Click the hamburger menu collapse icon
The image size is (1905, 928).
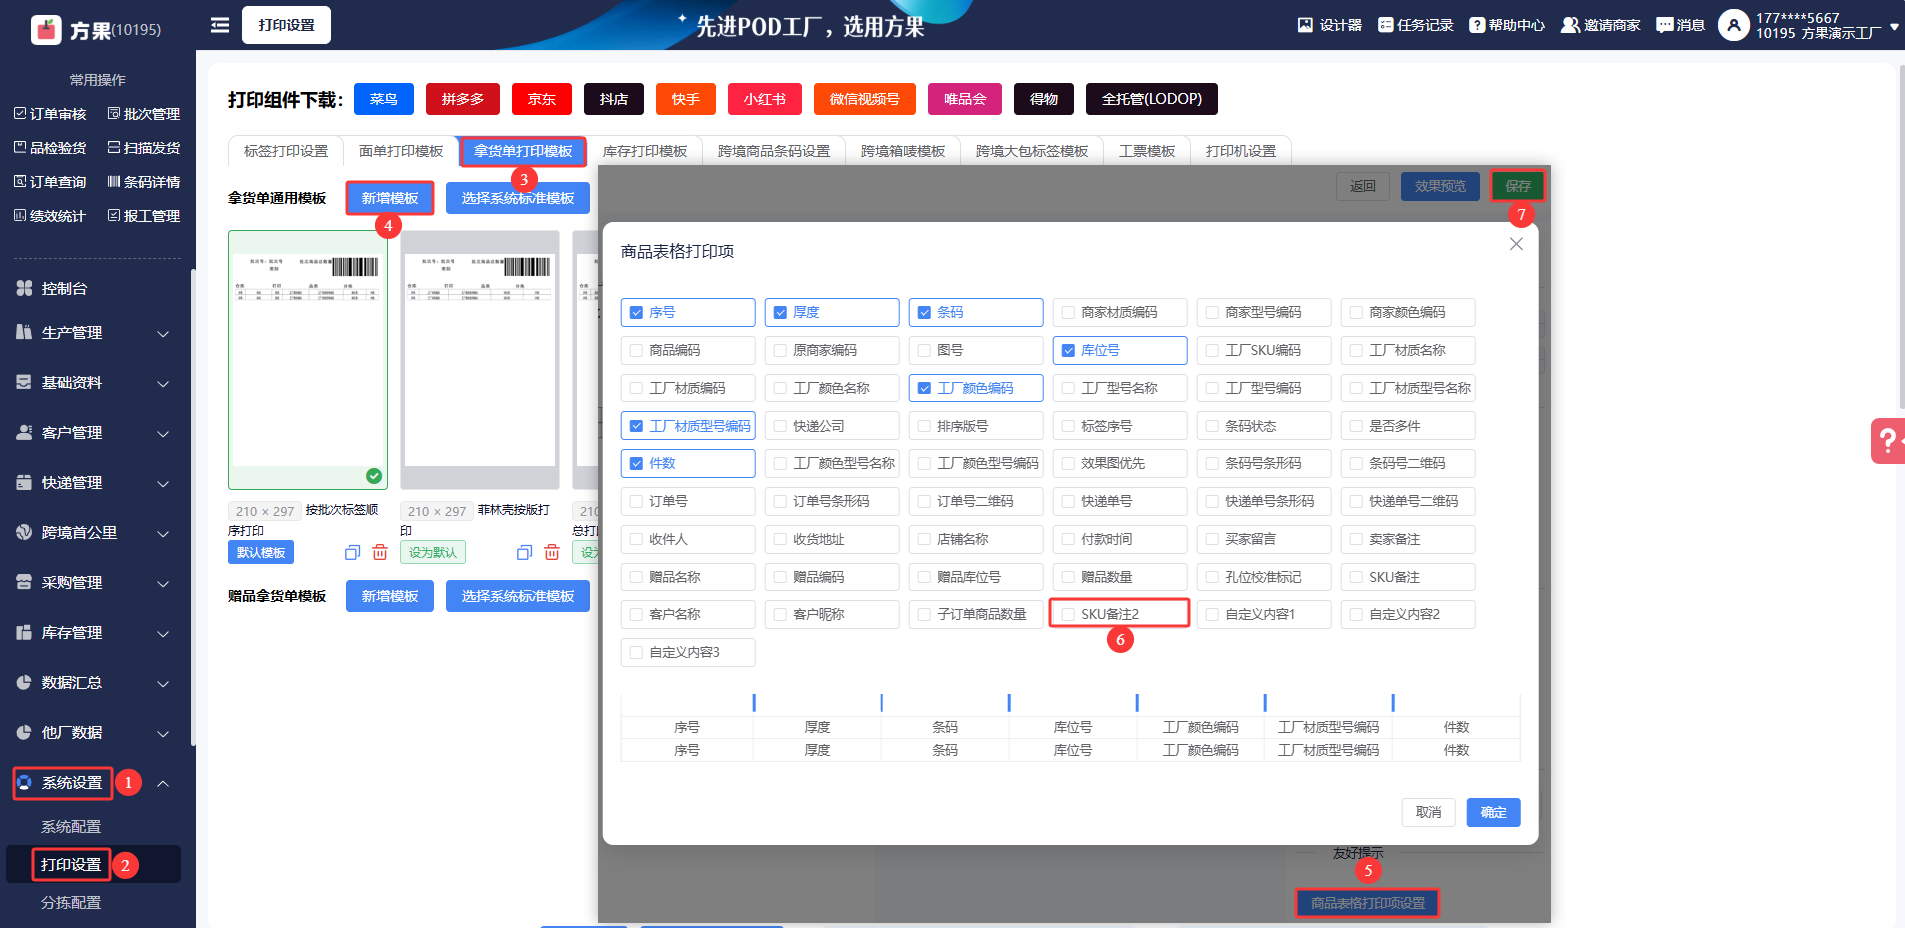click(x=220, y=25)
